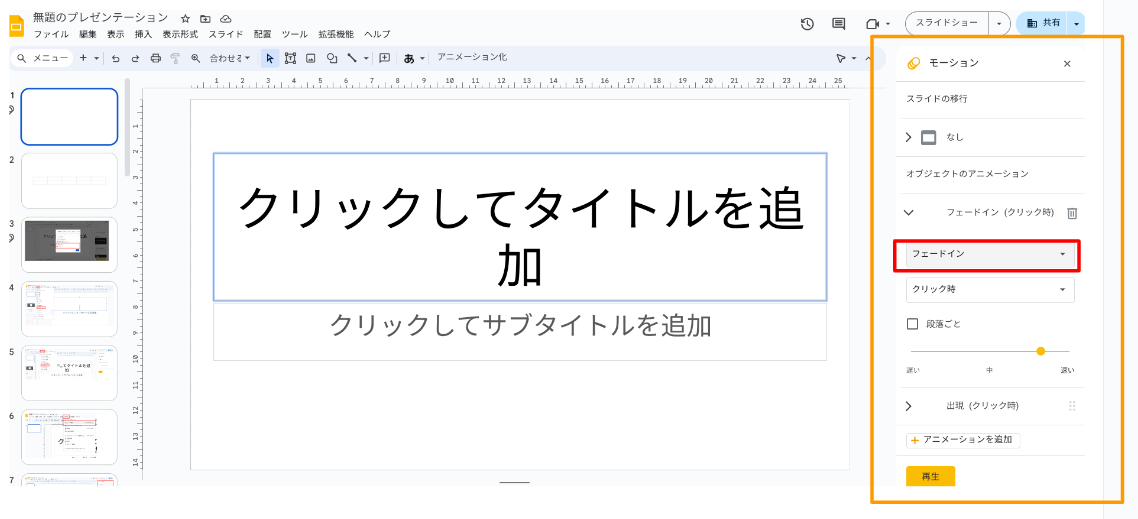The height and width of the screenshot is (519, 1138).
Task: Open the shapes tool
Action: coord(332,58)
